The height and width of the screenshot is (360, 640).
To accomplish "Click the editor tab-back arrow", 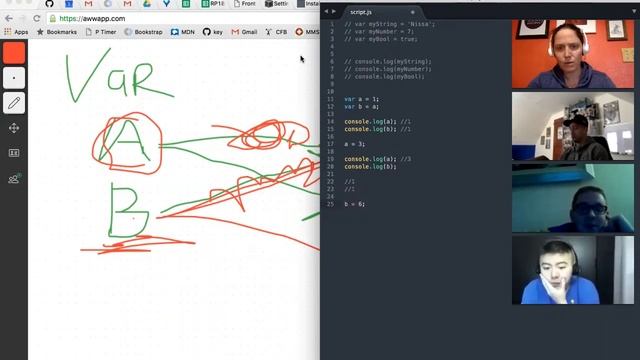I will click(x=326, y=11).
